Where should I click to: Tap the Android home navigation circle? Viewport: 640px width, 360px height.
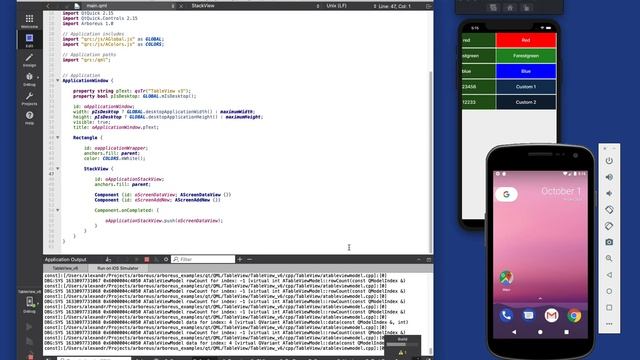(x=540, y=332)
